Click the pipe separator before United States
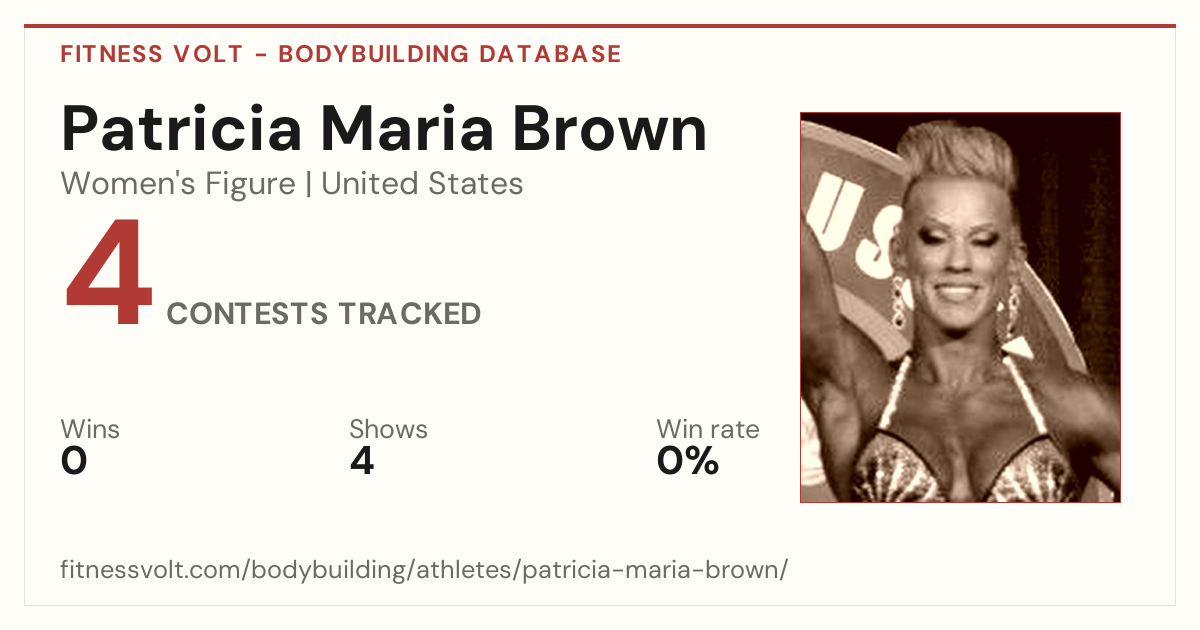Image resolution: width=1200 pixels, height=630 pixels. (308, 184)
